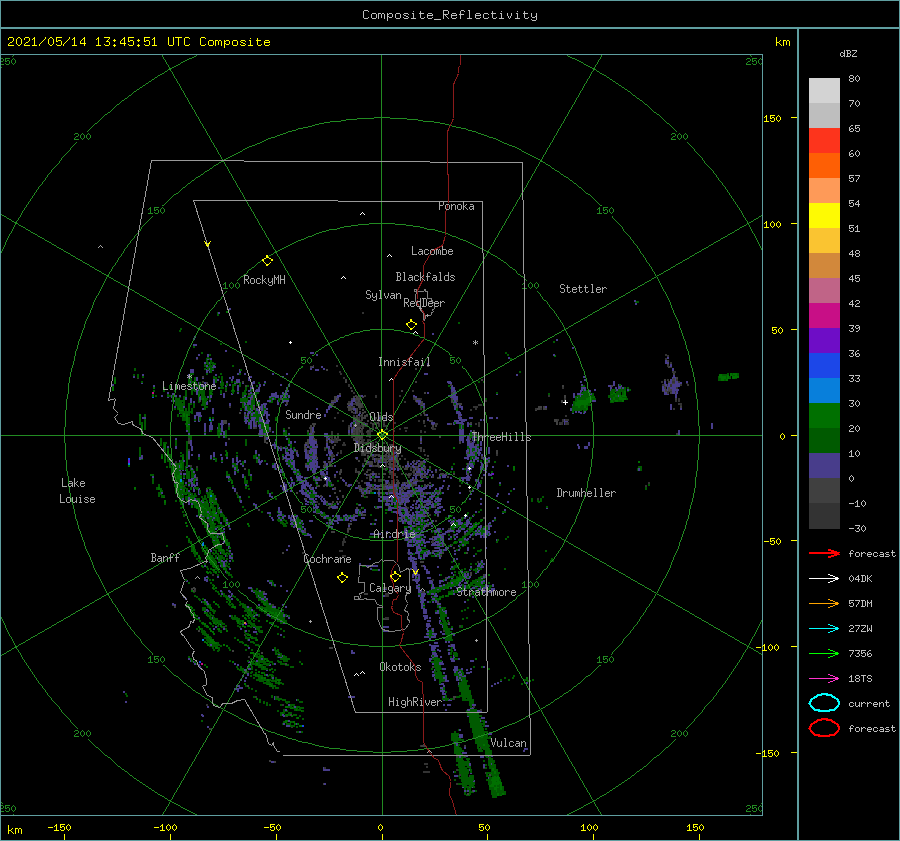Select the magenta 18TS arrow legend entry
Viewport: 900px width, 841px height.
824,679
